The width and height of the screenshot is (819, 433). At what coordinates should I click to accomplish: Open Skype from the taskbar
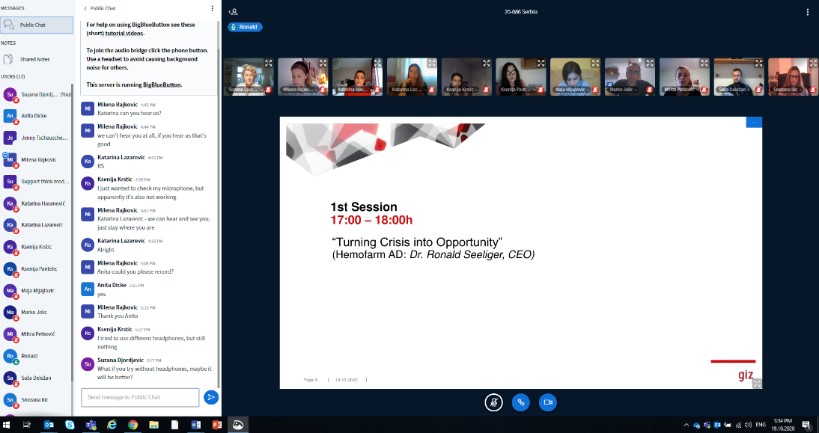pos(69,425)
